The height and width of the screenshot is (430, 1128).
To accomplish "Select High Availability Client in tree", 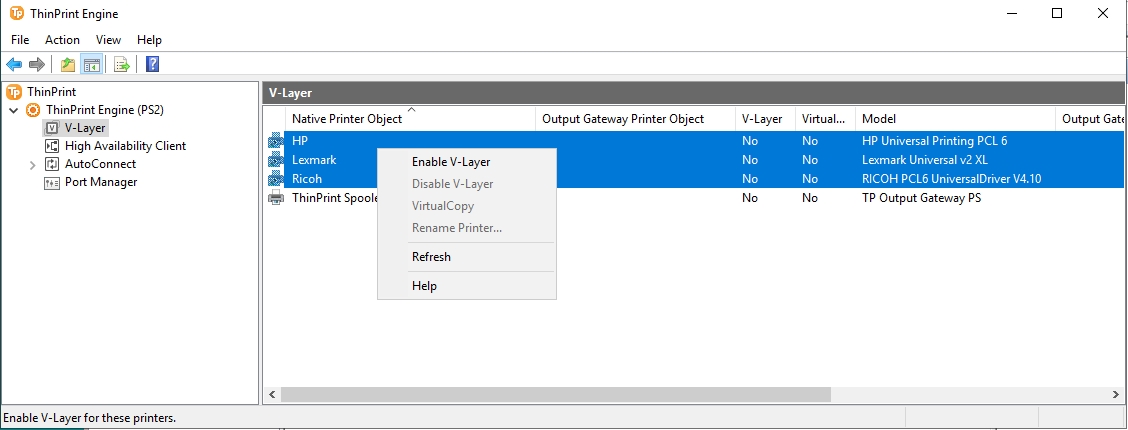I will (x=125, y=146).
